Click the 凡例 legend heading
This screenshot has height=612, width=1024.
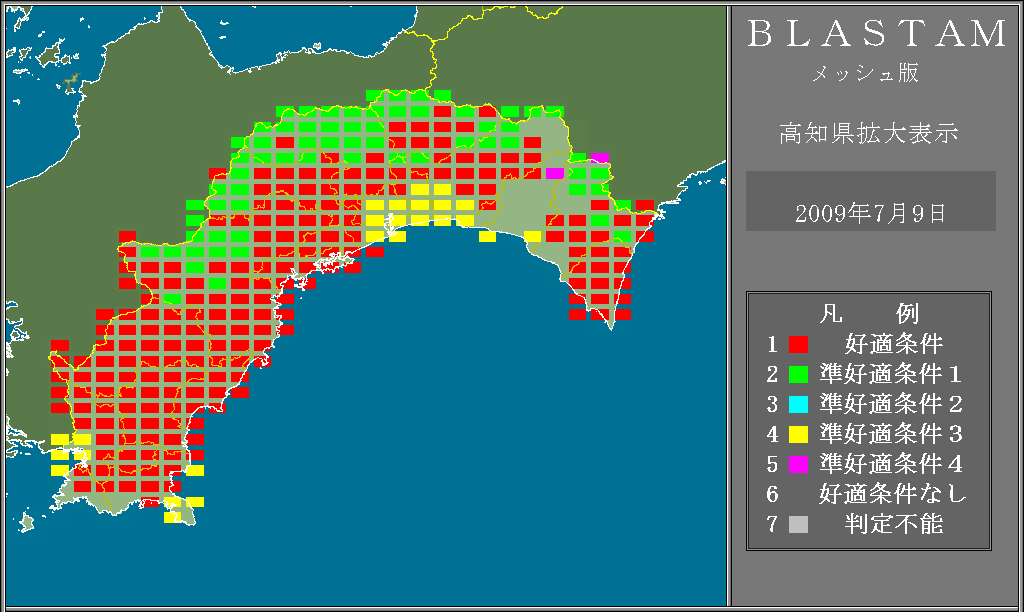coord(869,314)
